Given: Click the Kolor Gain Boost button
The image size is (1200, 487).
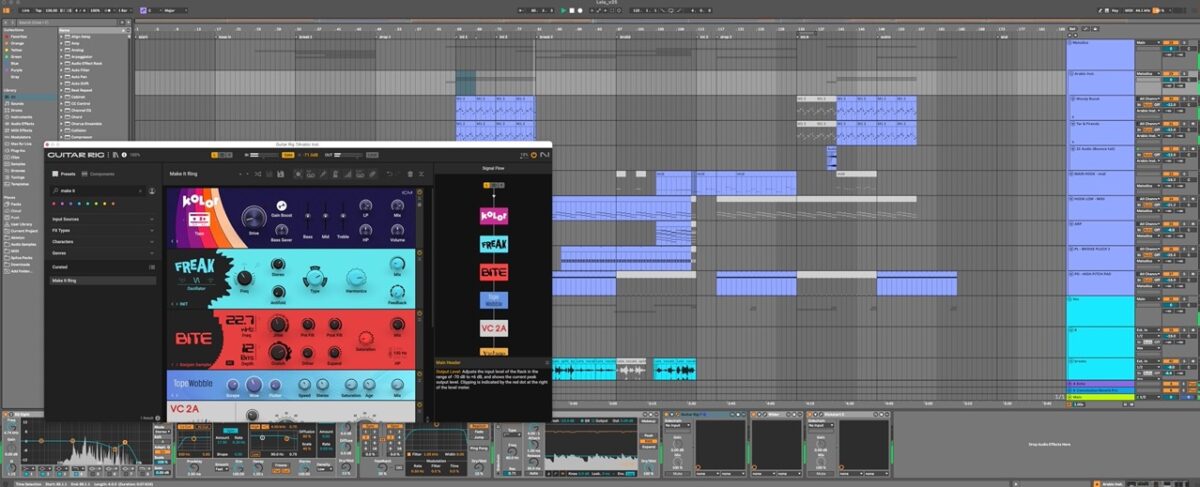Looking at the screenshot, I should [281, 206].
